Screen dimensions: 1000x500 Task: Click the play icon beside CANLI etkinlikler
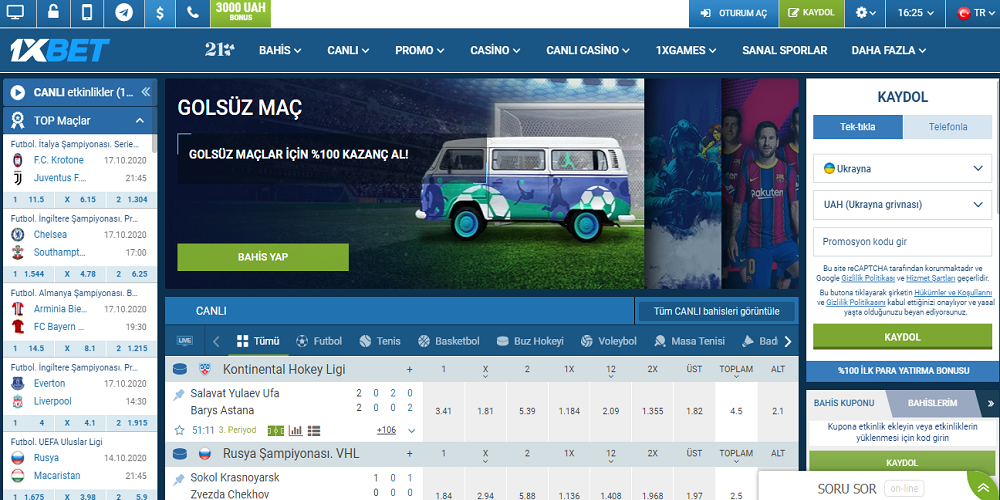click(18, 92)
